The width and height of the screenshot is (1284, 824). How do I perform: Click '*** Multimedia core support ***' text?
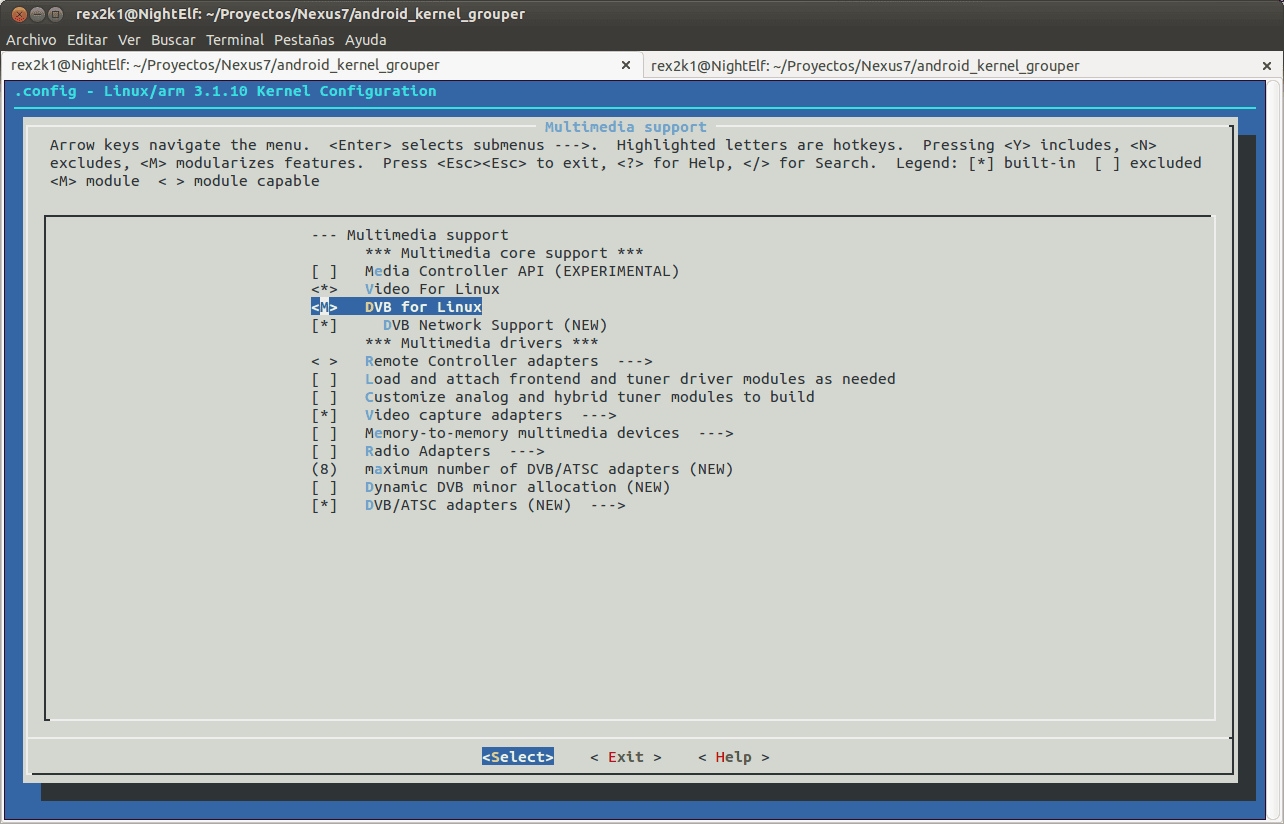coord(504,253)
